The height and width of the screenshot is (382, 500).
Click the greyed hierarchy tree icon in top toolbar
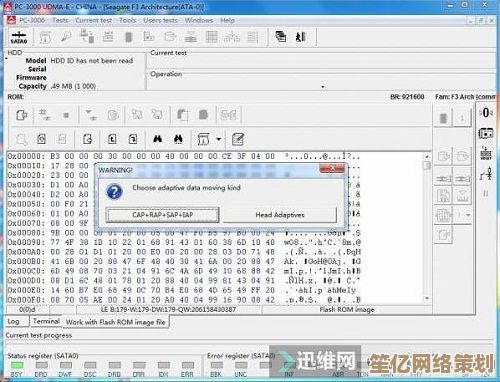pos(232,37)
